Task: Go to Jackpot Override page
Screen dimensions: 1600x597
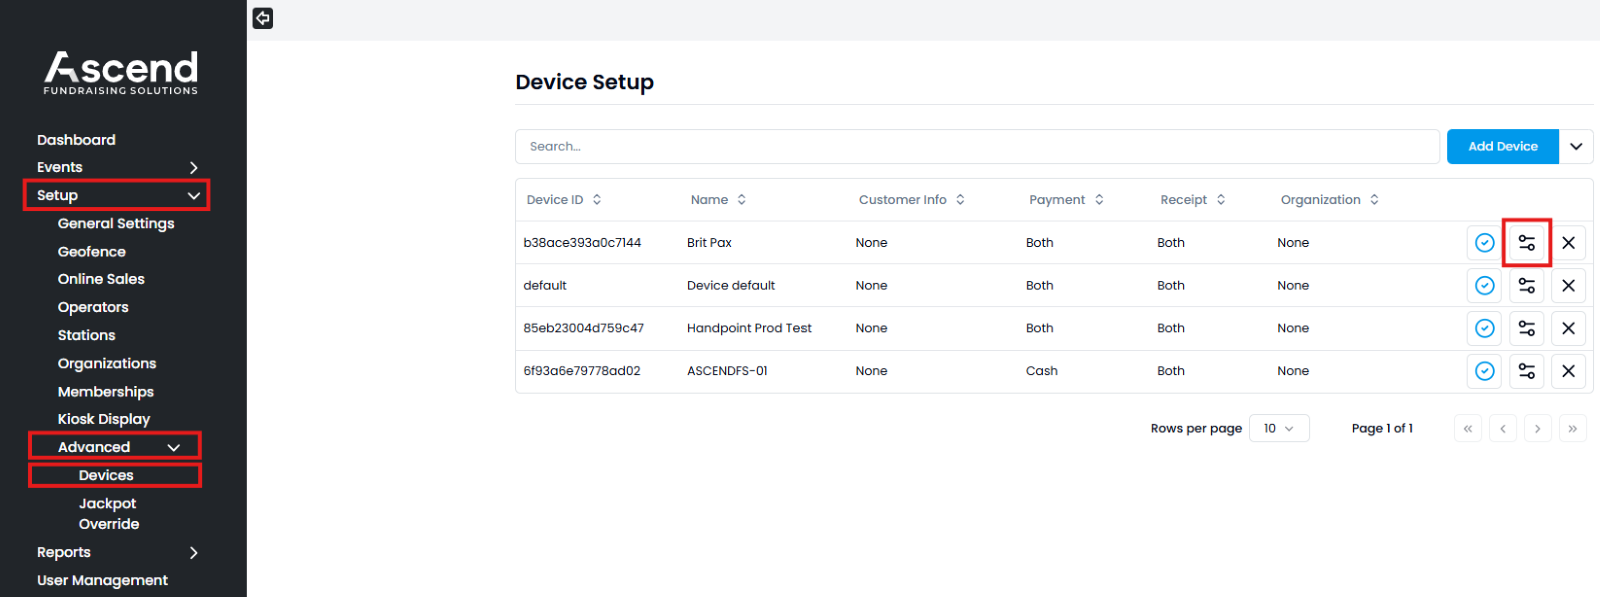Action: [109, 514]
